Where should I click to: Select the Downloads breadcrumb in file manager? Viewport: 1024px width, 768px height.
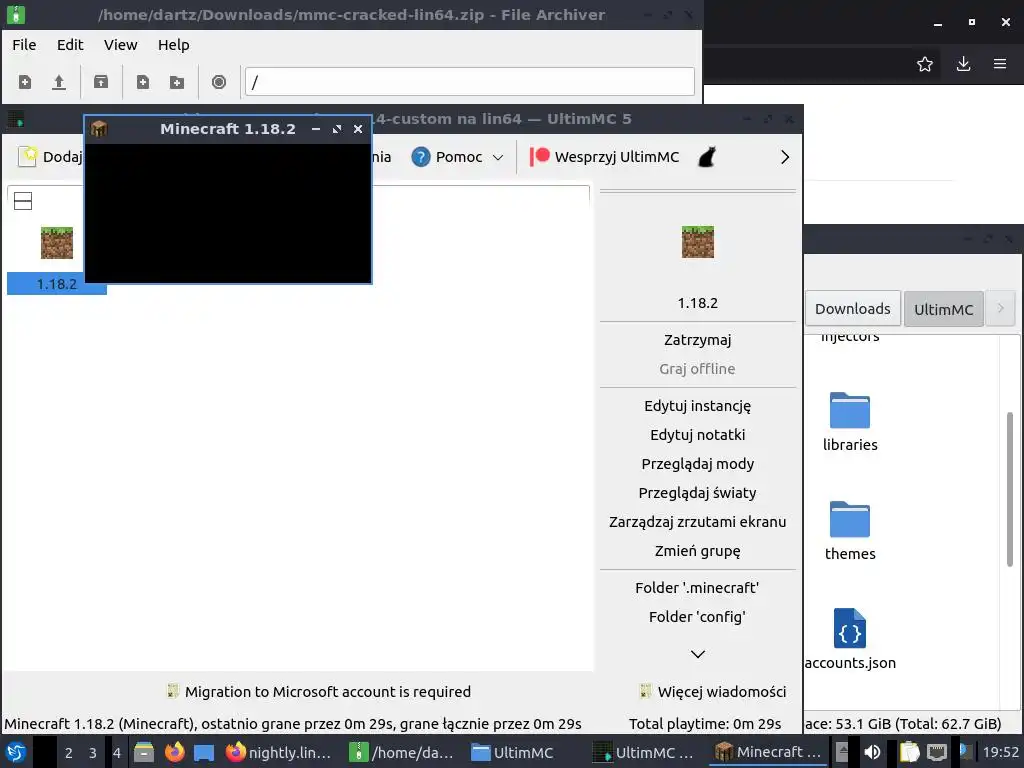pos(852,309)
